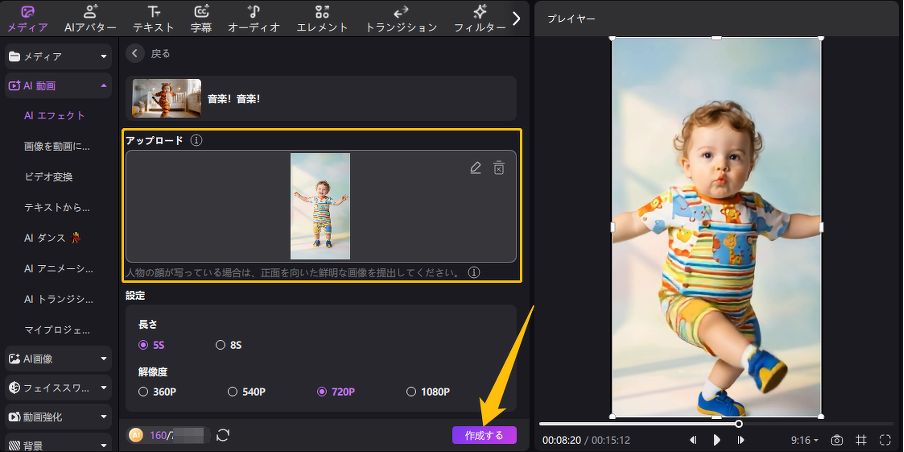Click the edit pencil icon in upload box
The width and height of the screenshot is (904, 452).
coord(476,168)
